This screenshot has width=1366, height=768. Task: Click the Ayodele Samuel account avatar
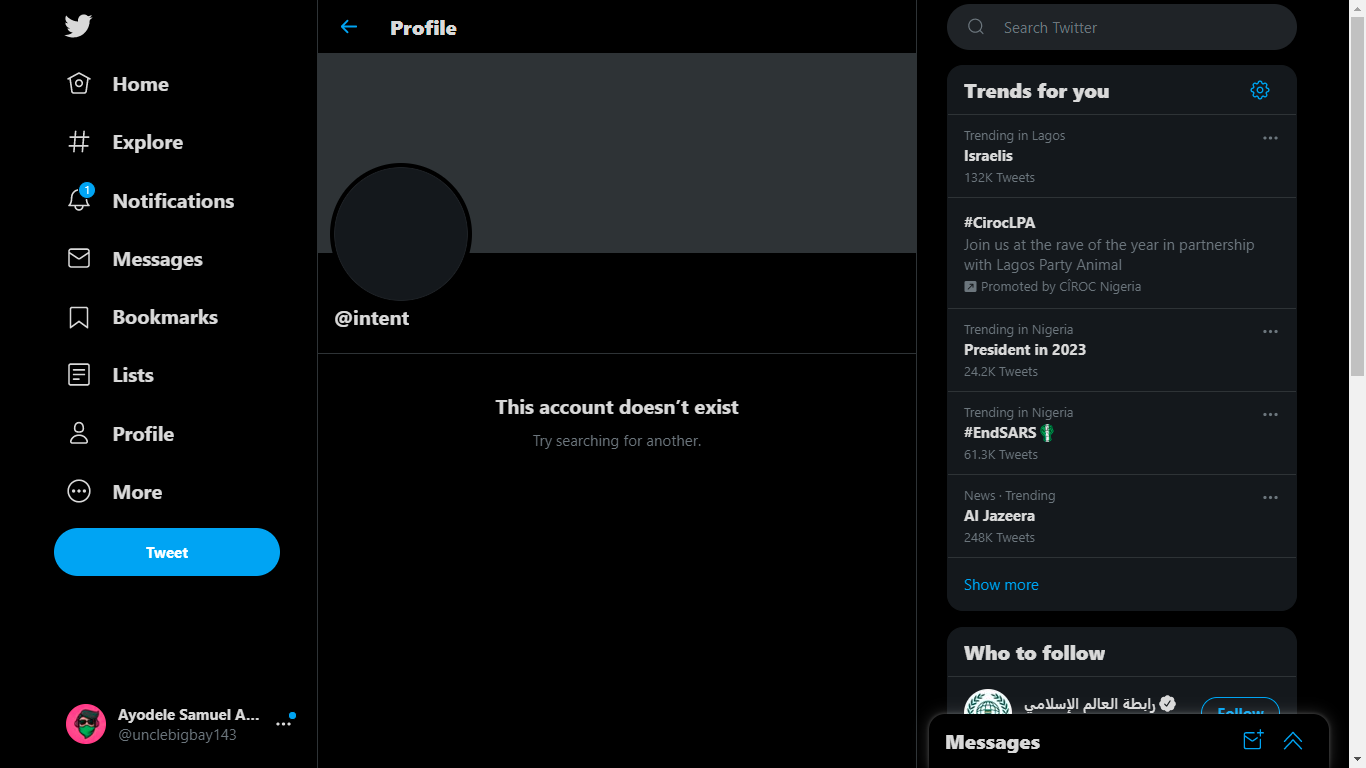[x=86, y=724]
